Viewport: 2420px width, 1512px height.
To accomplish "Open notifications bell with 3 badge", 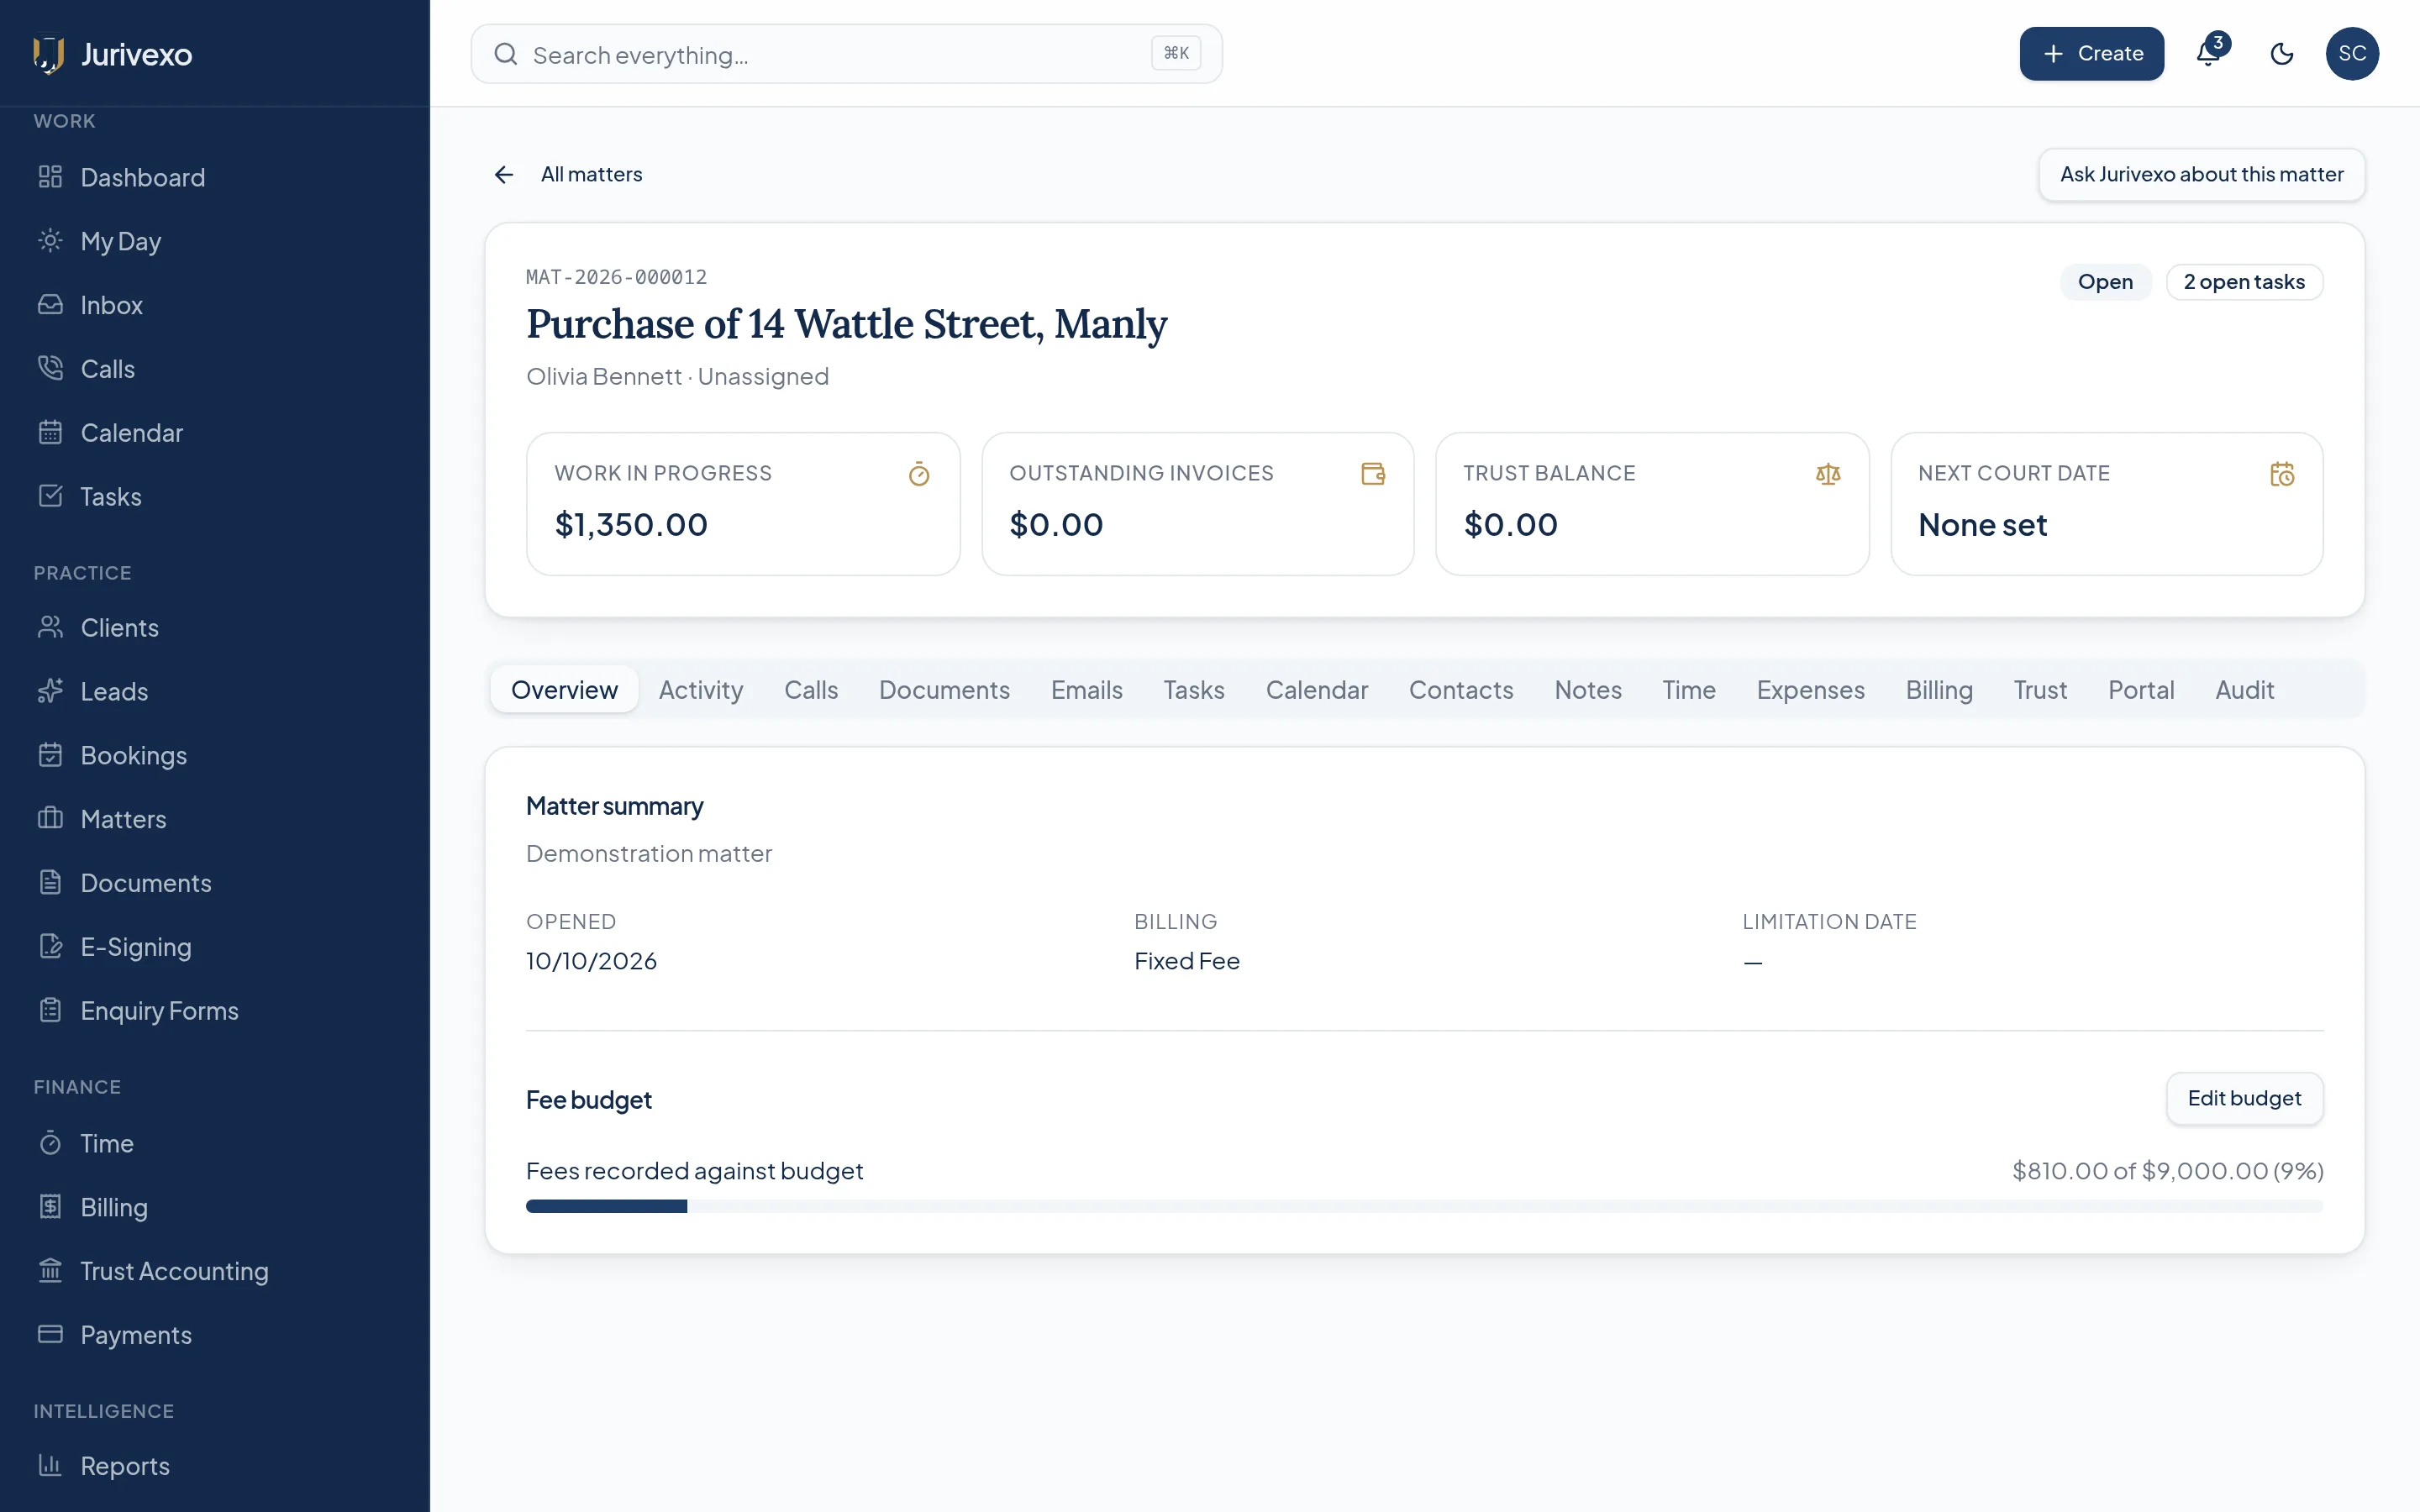I will (2210, 53).
